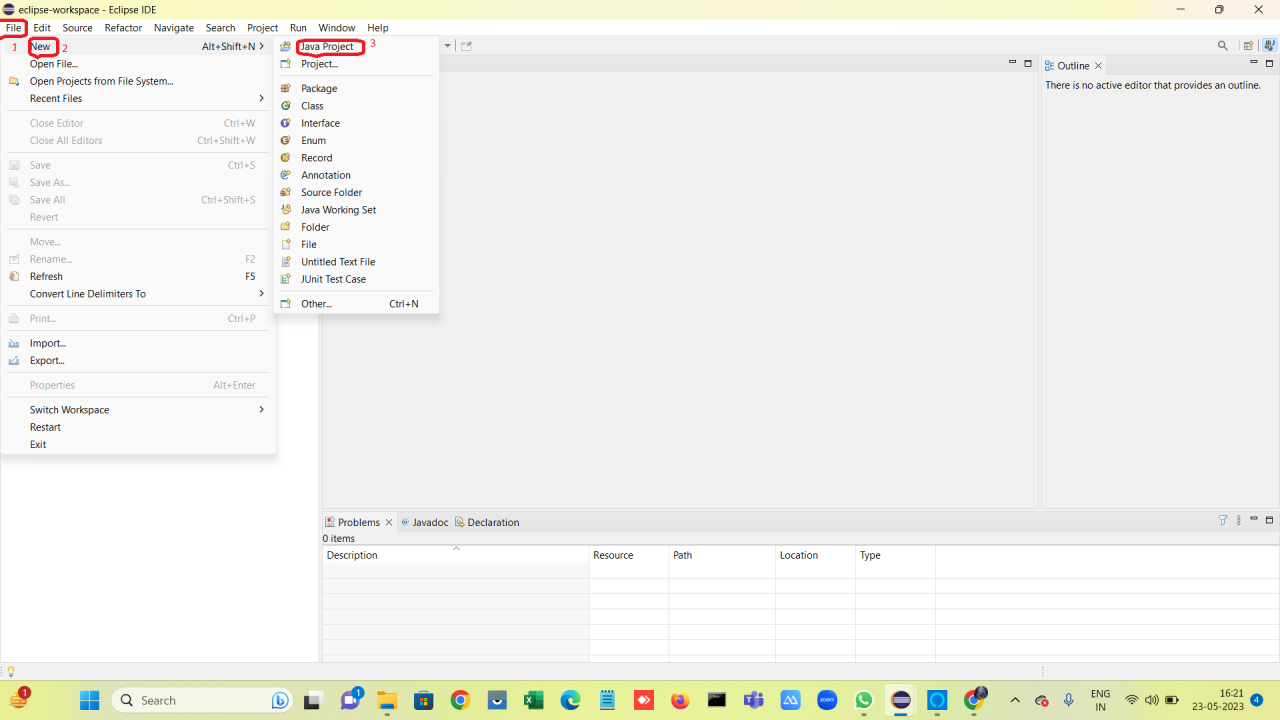This screenshot has height=720, width=1280.
Task: Open the Project menu in the menu bar
Action: pyautogui.click(x=263, y=28)
